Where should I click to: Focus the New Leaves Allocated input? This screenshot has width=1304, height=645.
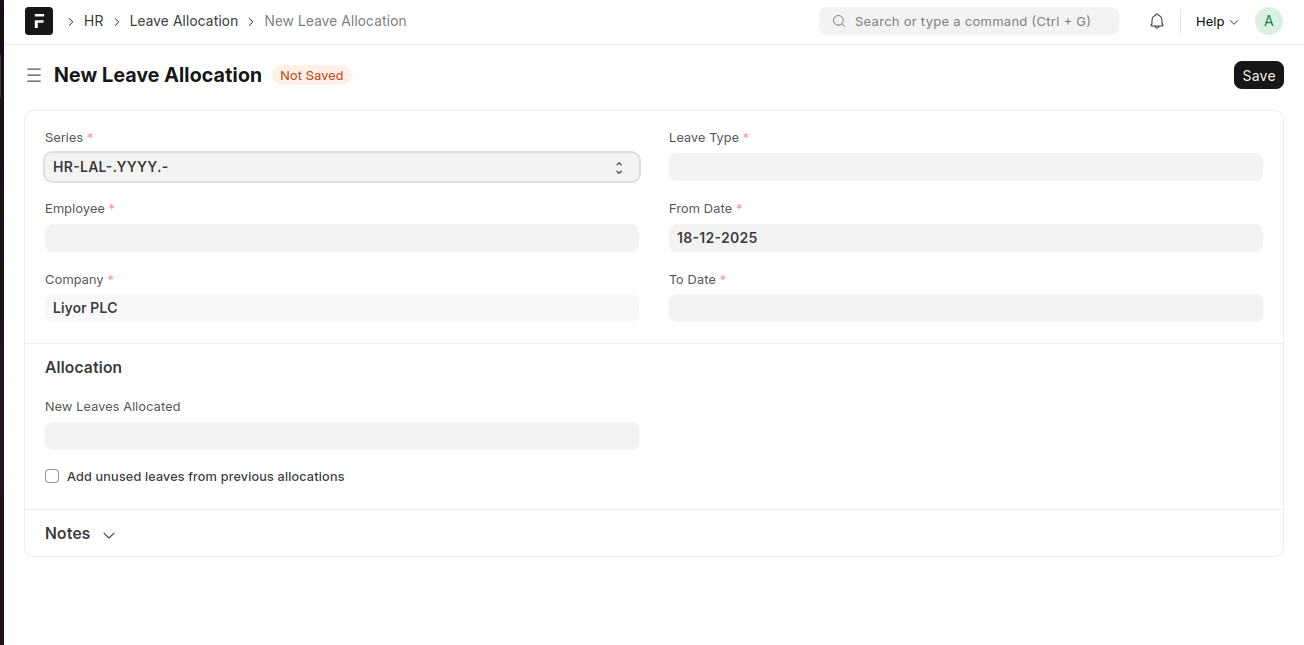(x=341, y=436)
